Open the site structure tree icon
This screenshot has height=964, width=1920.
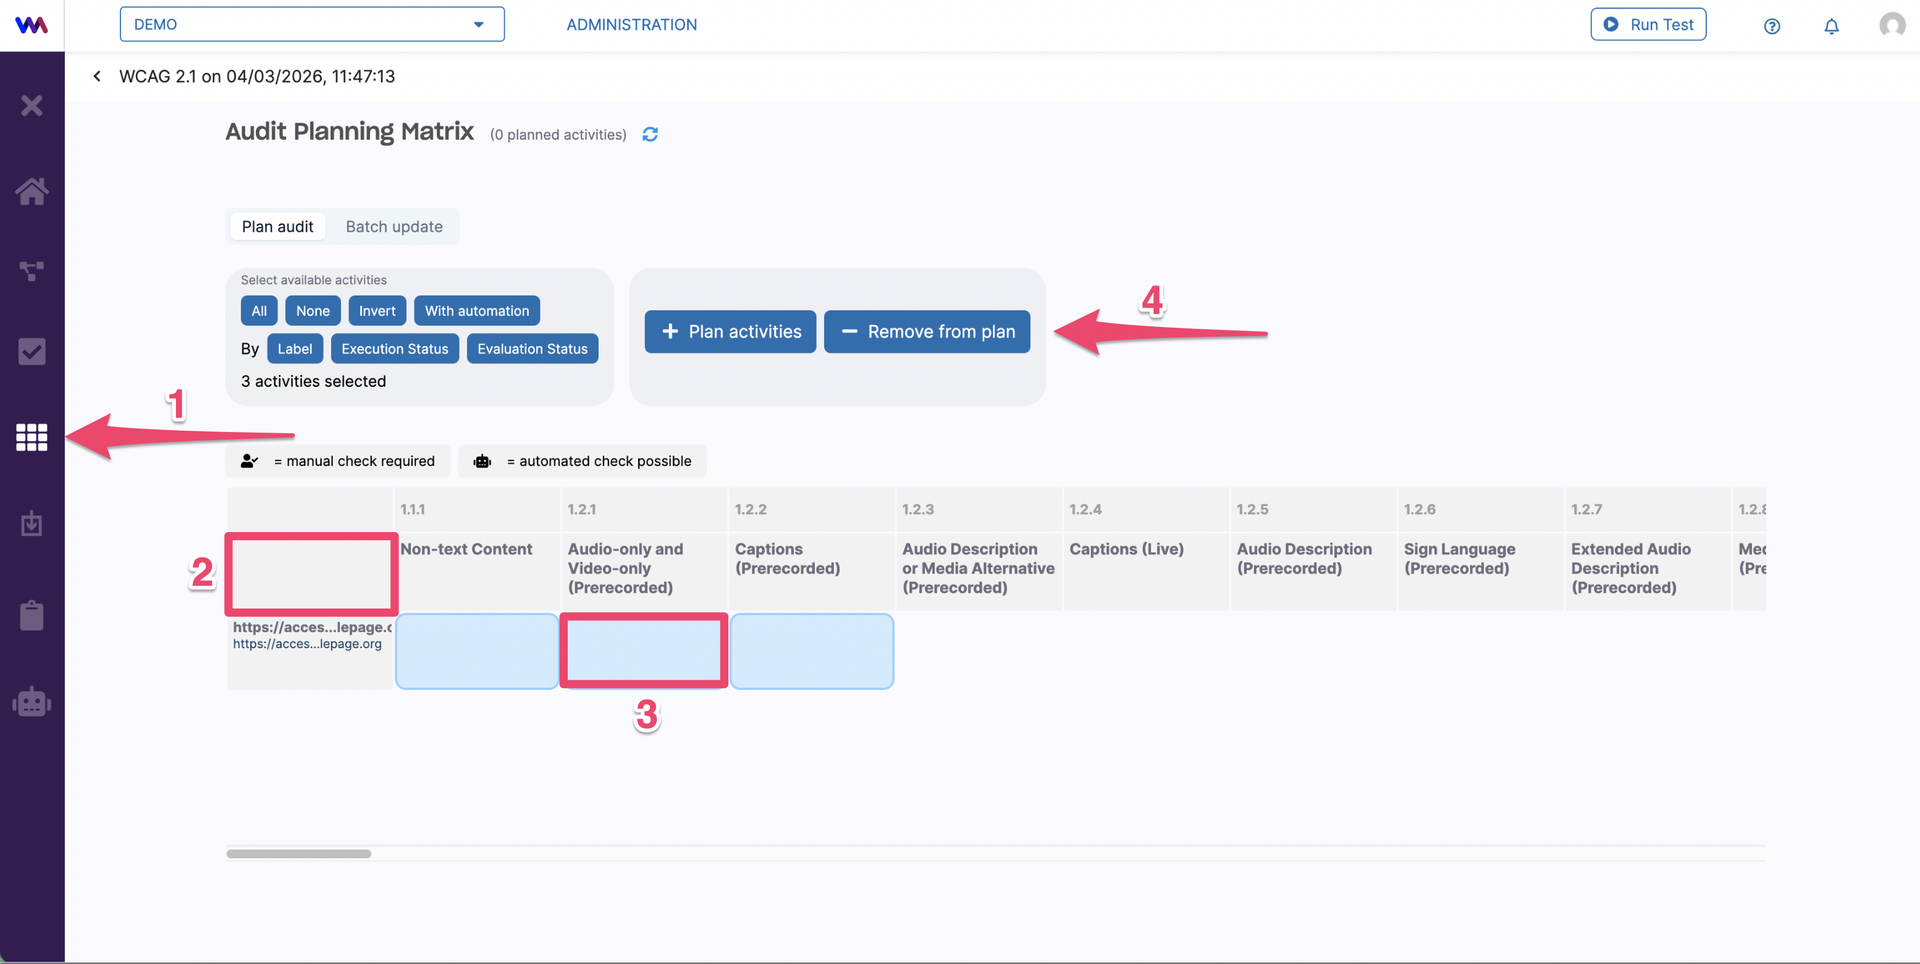32,271
